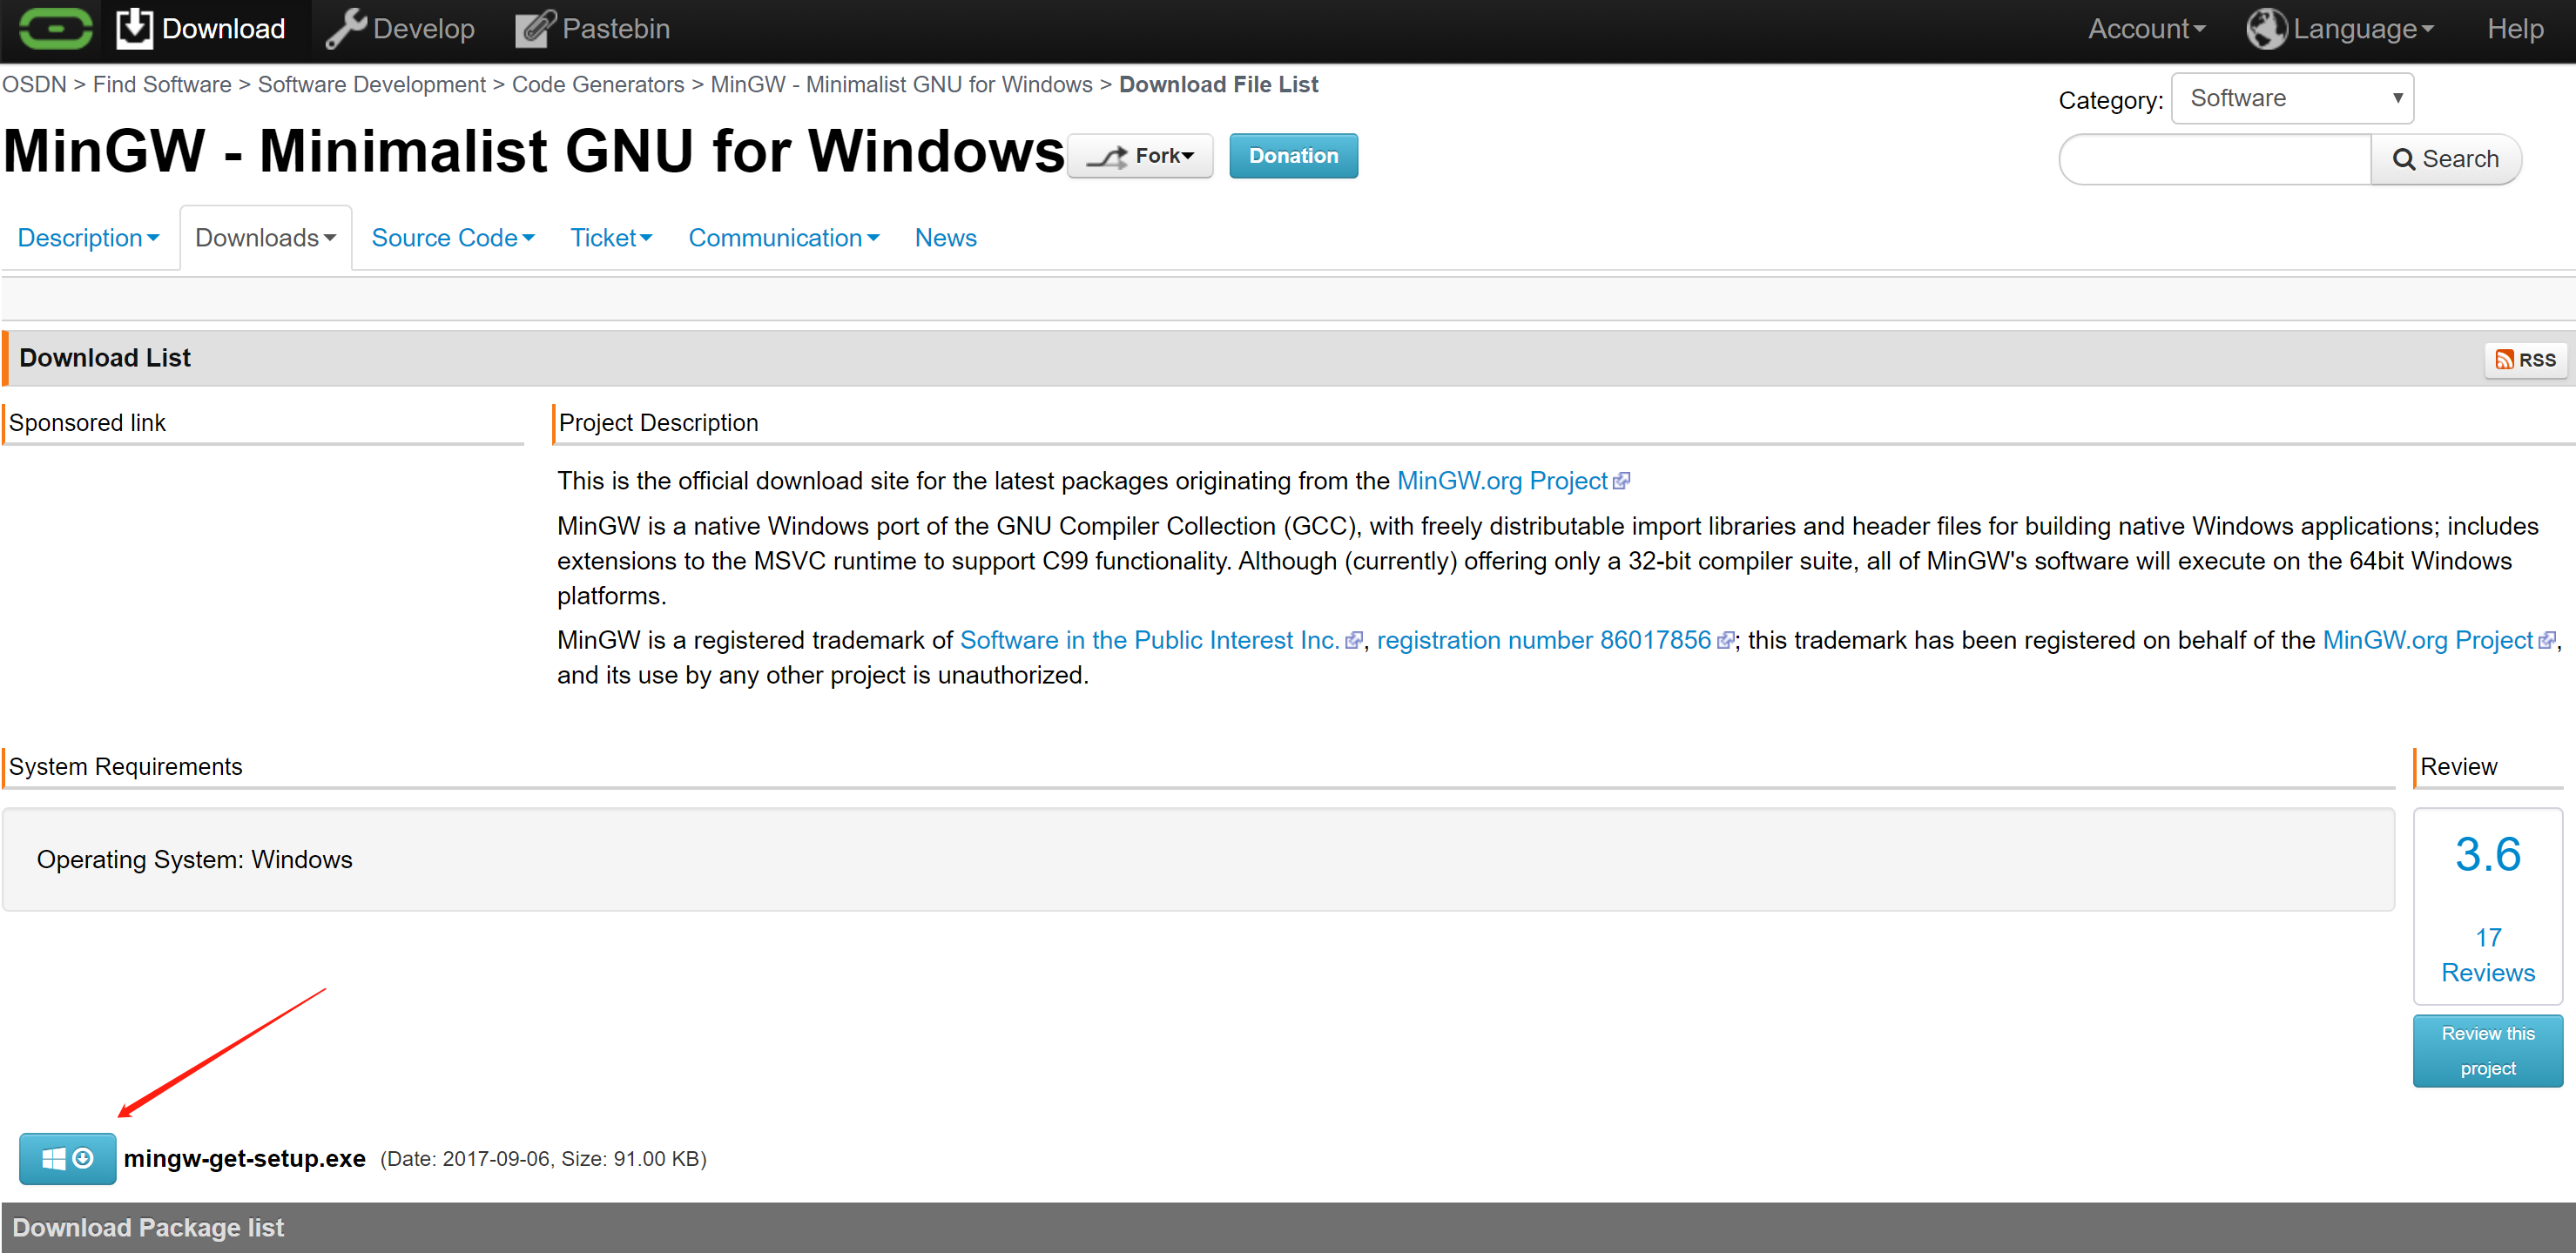Click into the search text field
This screenshot has width=2576, height=1260.
point(2214,159)
